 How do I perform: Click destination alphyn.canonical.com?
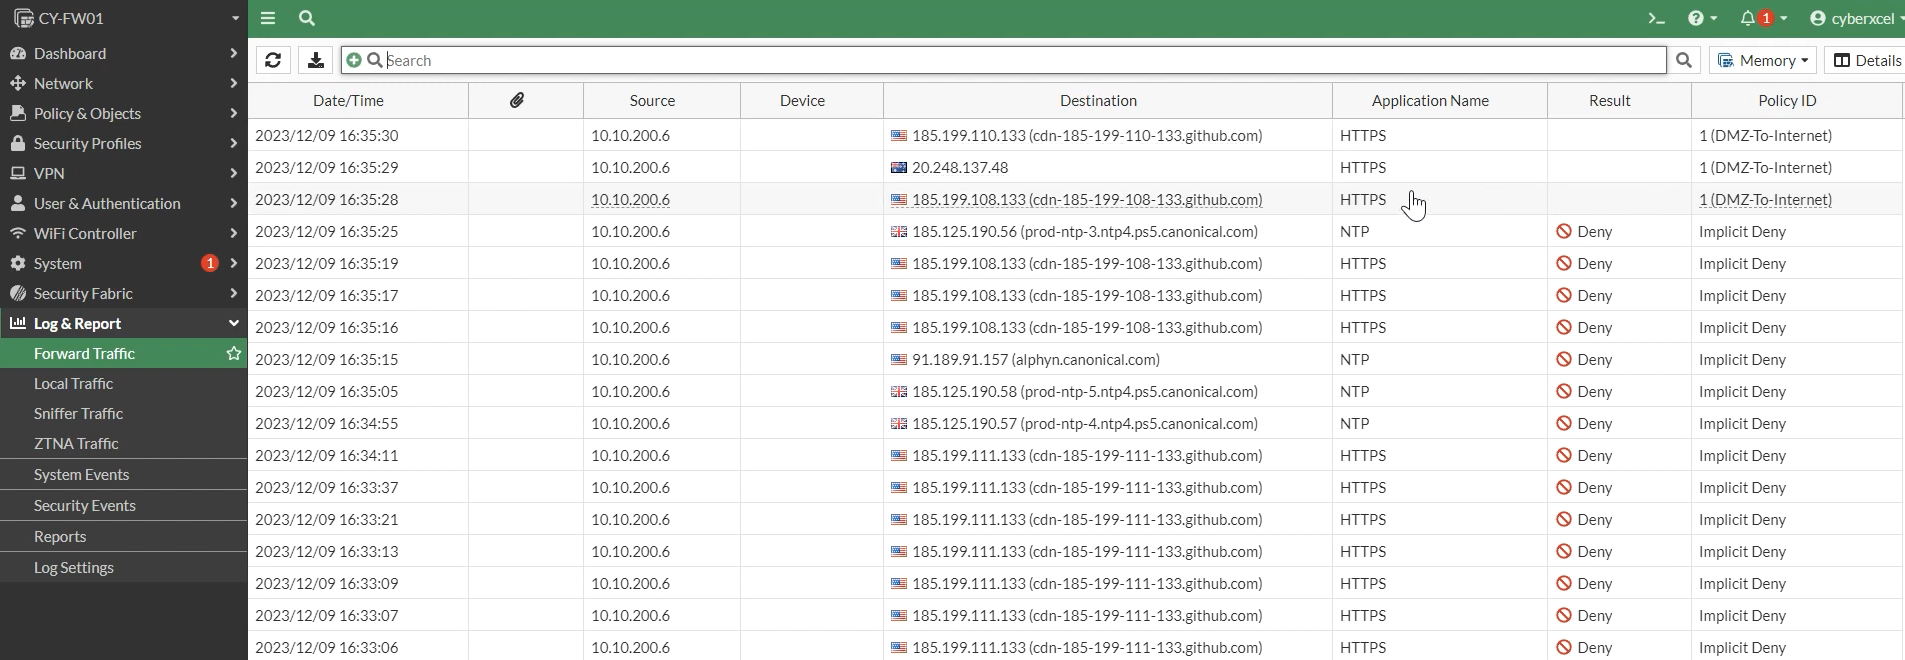[1036, 359]
